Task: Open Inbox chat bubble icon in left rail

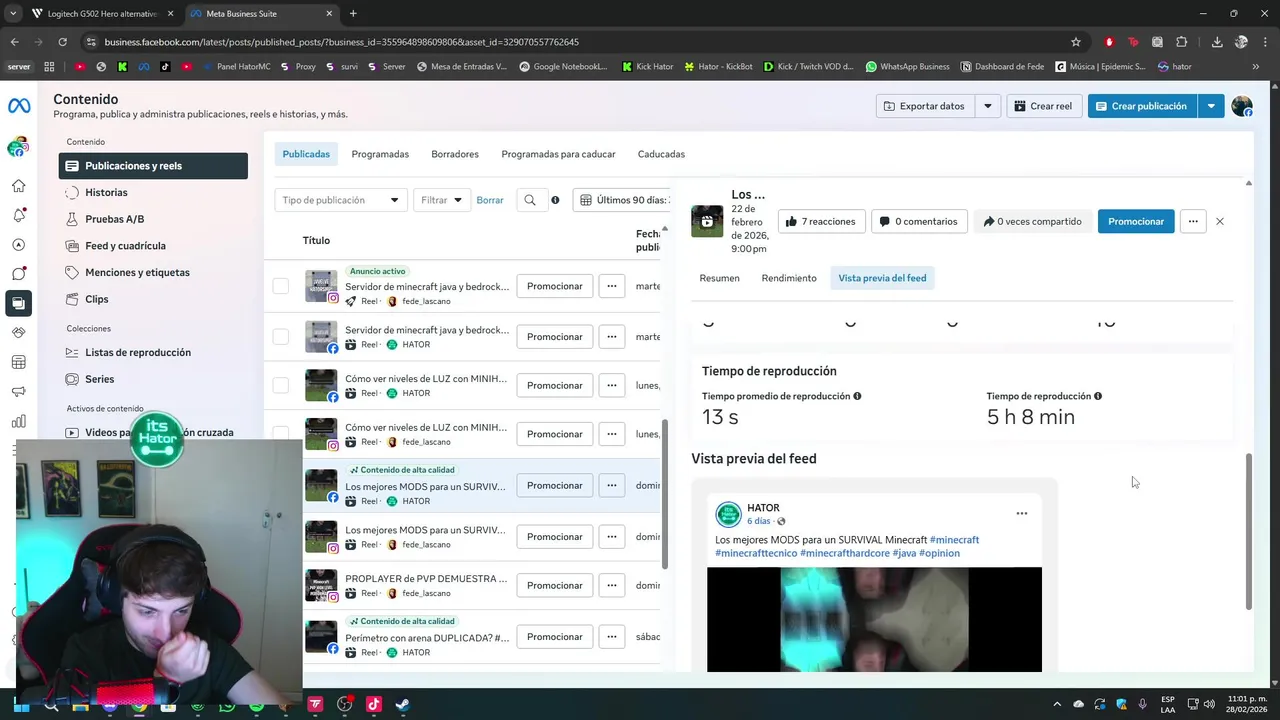Action: pyautogui.click(x=18, y=273)
